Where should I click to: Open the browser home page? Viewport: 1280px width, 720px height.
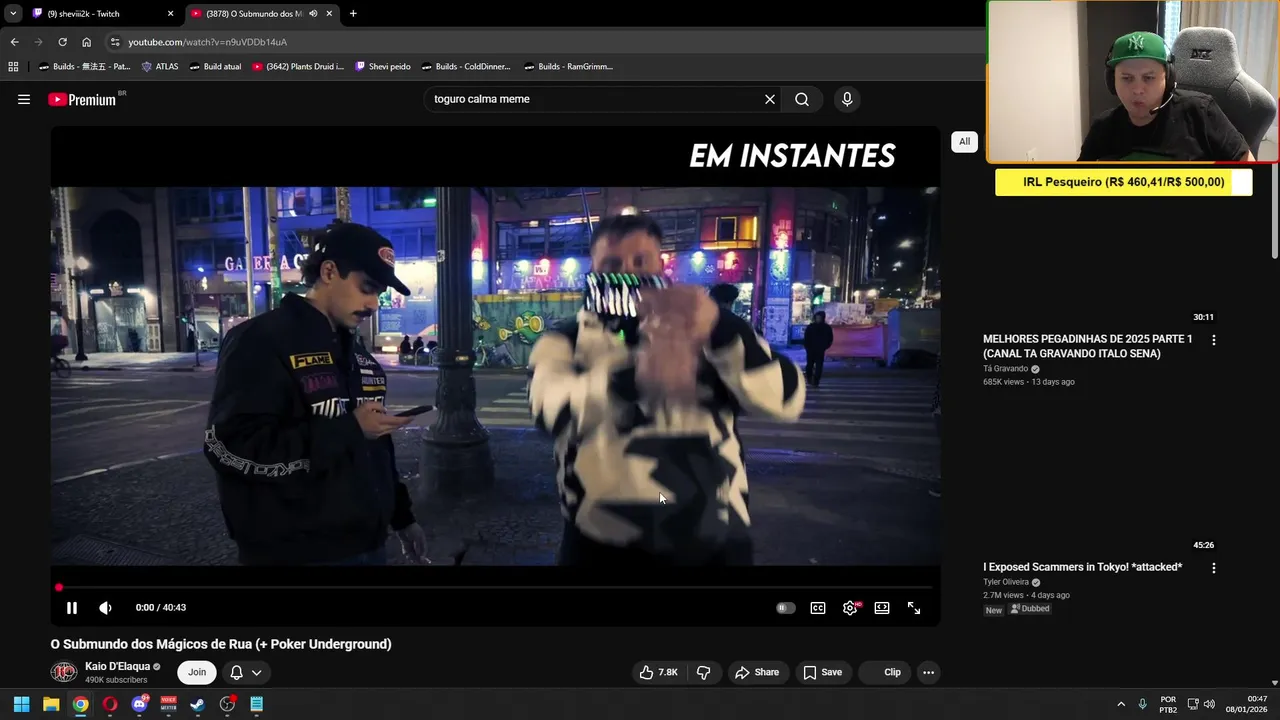[x=86, y=42]
